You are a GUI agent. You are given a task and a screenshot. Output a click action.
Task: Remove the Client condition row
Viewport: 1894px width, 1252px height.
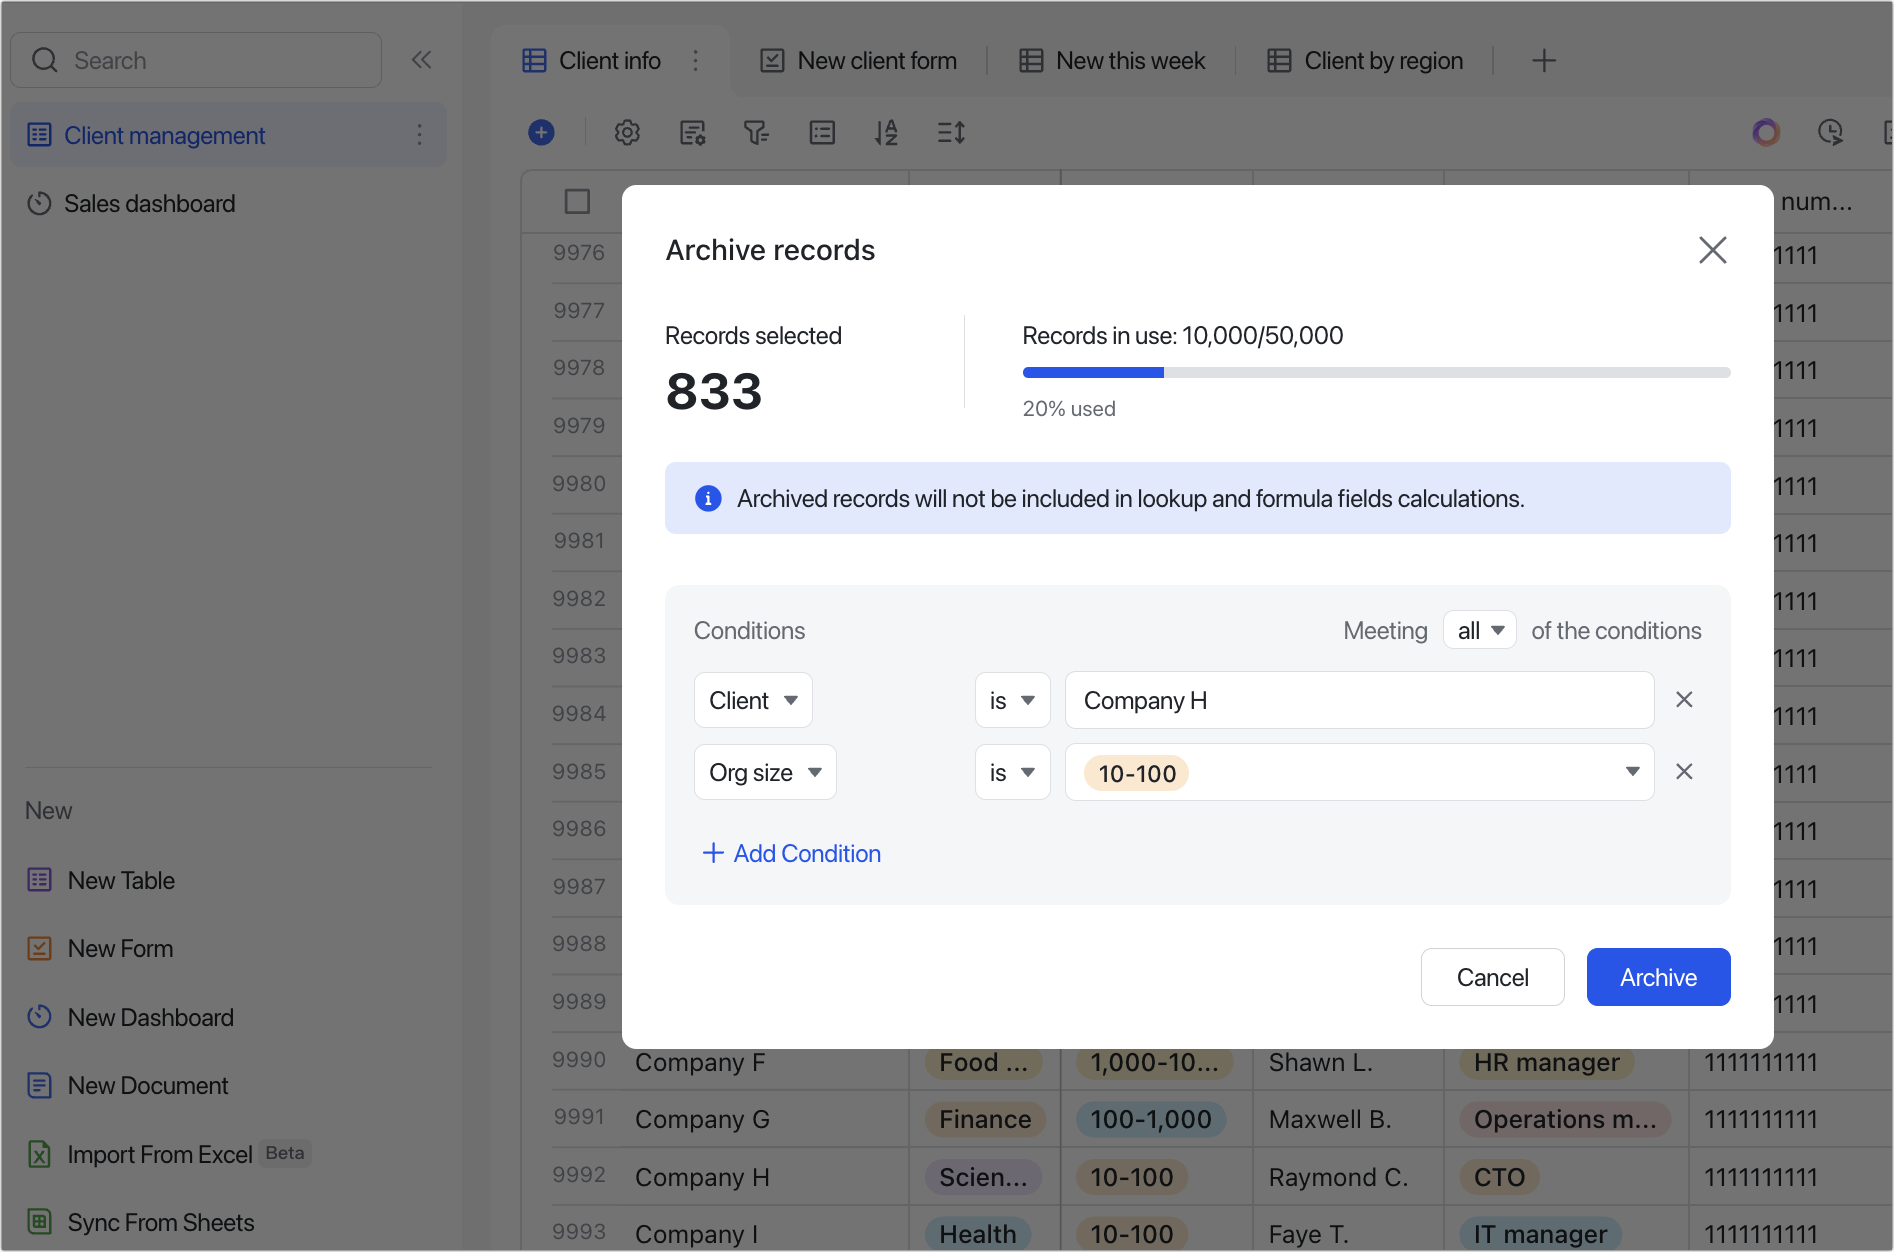point(1684,700)
